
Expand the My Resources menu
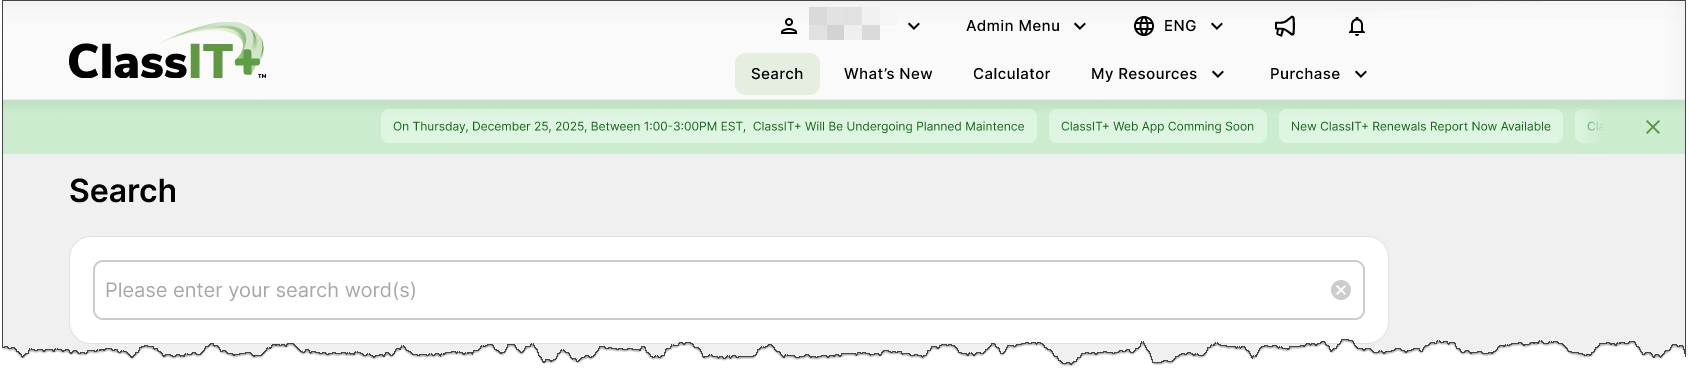[1158, 74]
